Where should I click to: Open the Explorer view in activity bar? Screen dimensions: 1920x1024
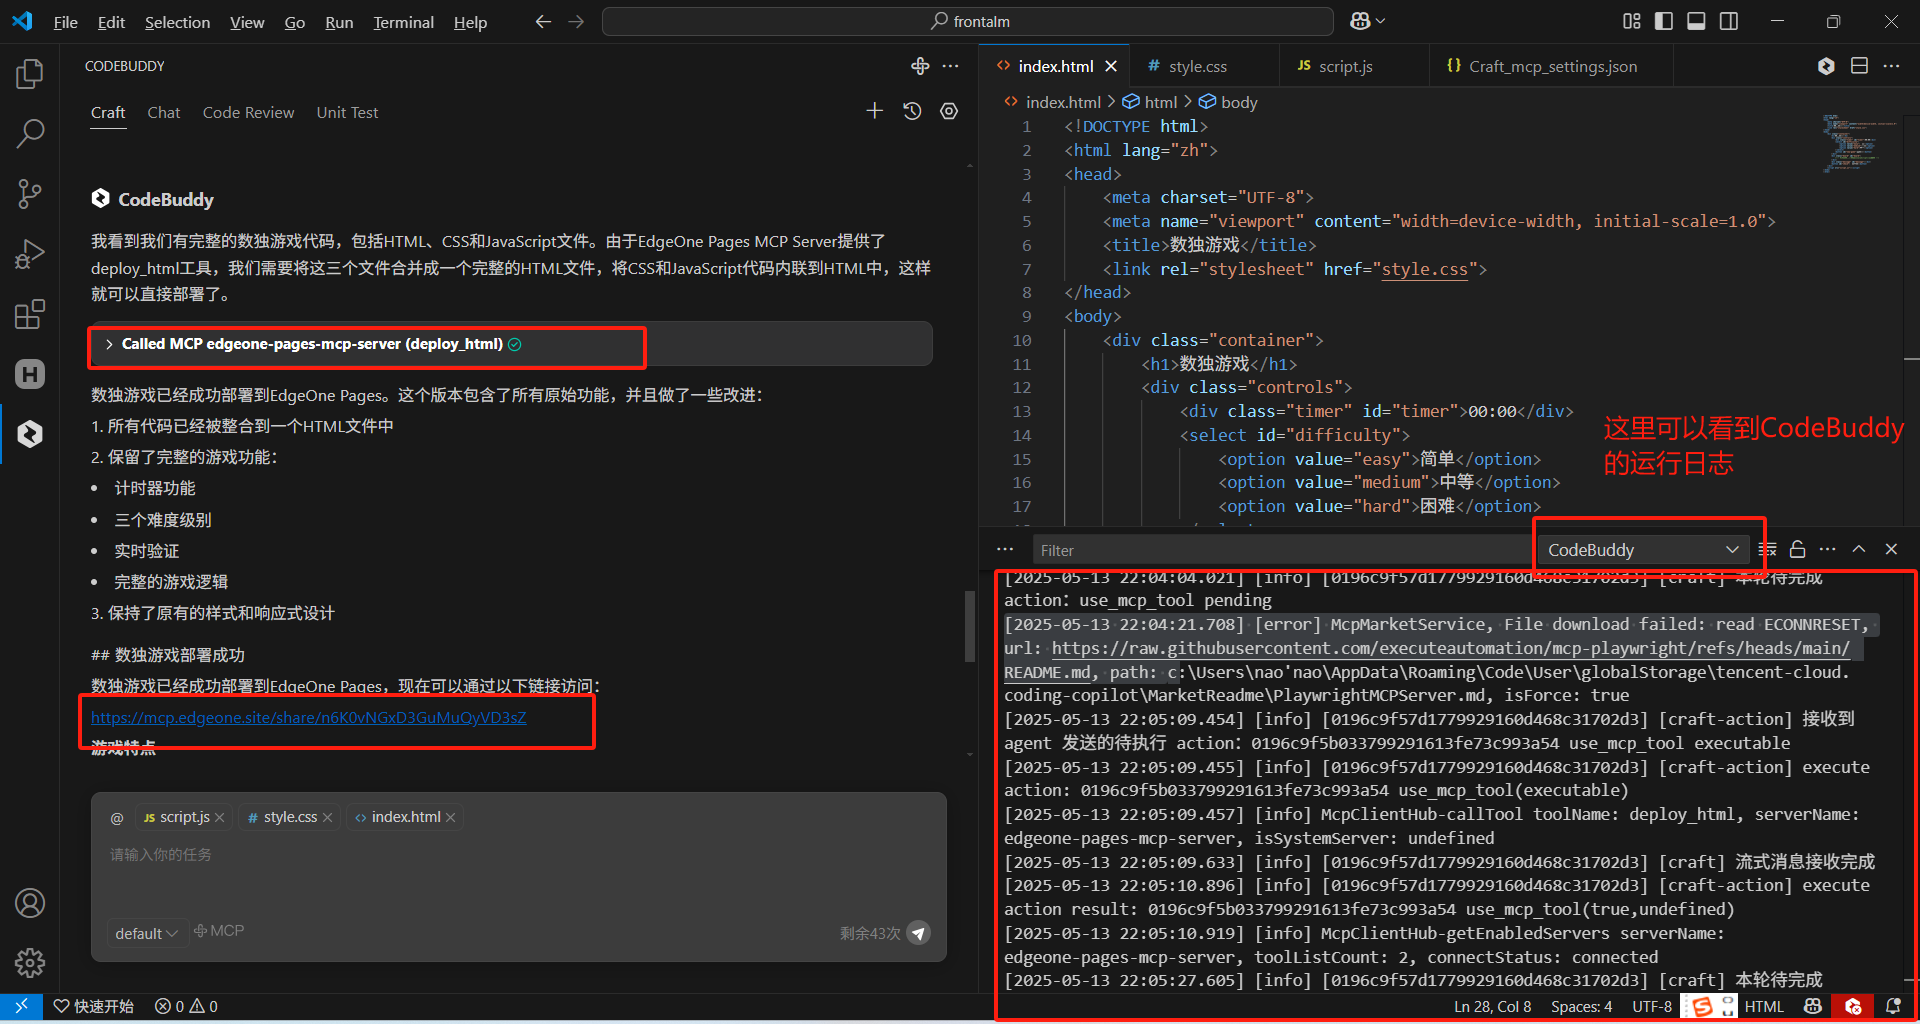[30, 74]
